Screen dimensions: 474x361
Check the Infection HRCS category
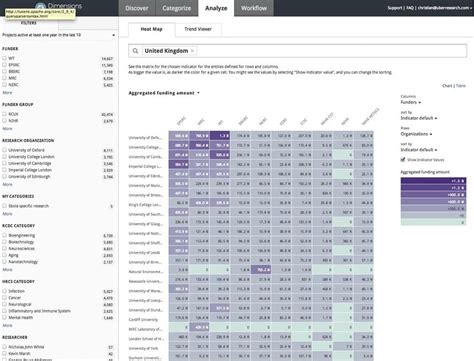click(x=4, y=291)
